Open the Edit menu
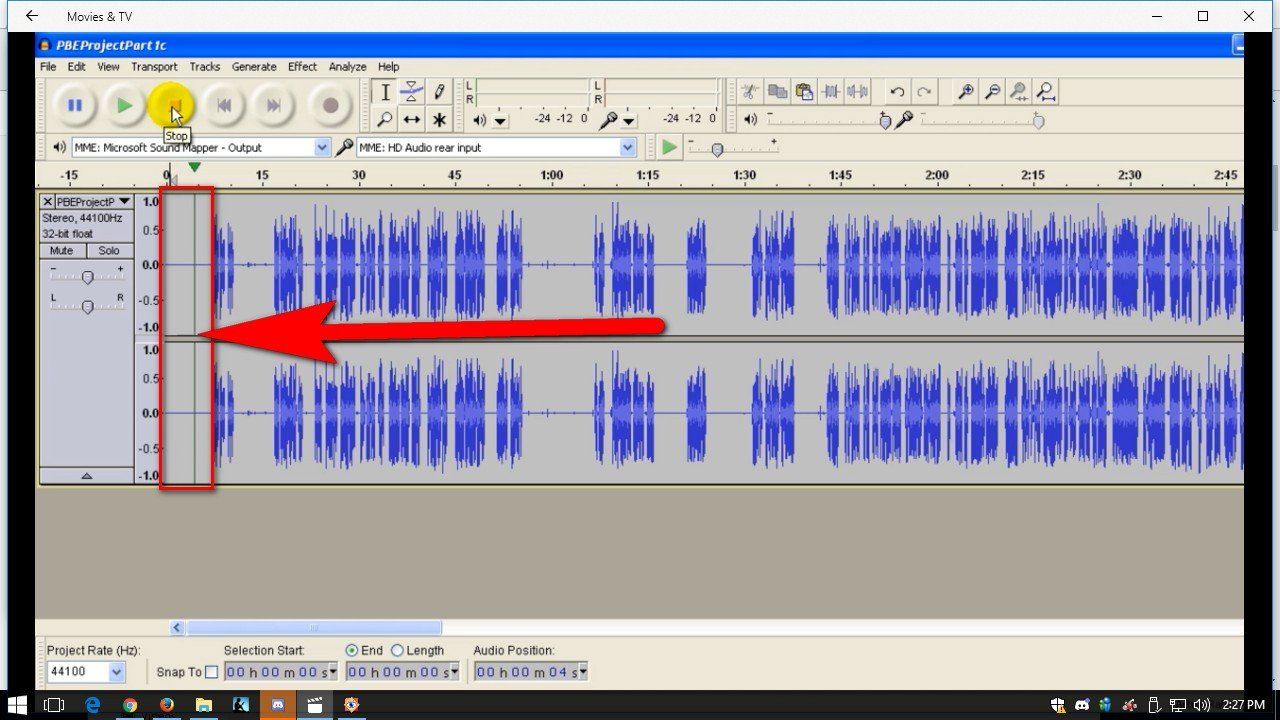Image resolution: width=1280 pixels, height=720 pixels. (x=76, y=67)
